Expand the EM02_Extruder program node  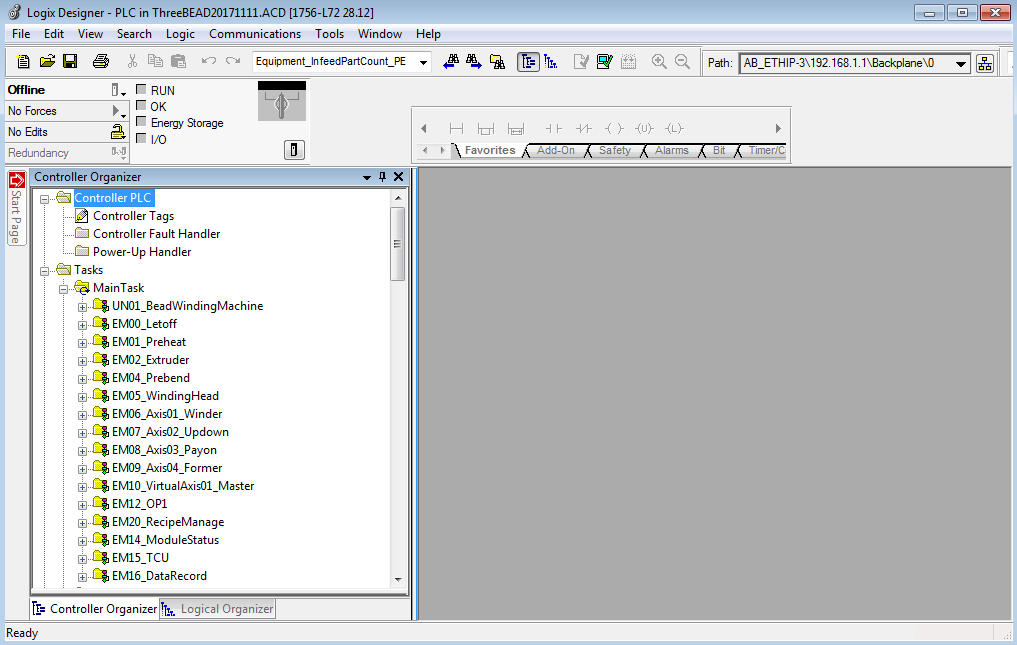coord(83,360)
